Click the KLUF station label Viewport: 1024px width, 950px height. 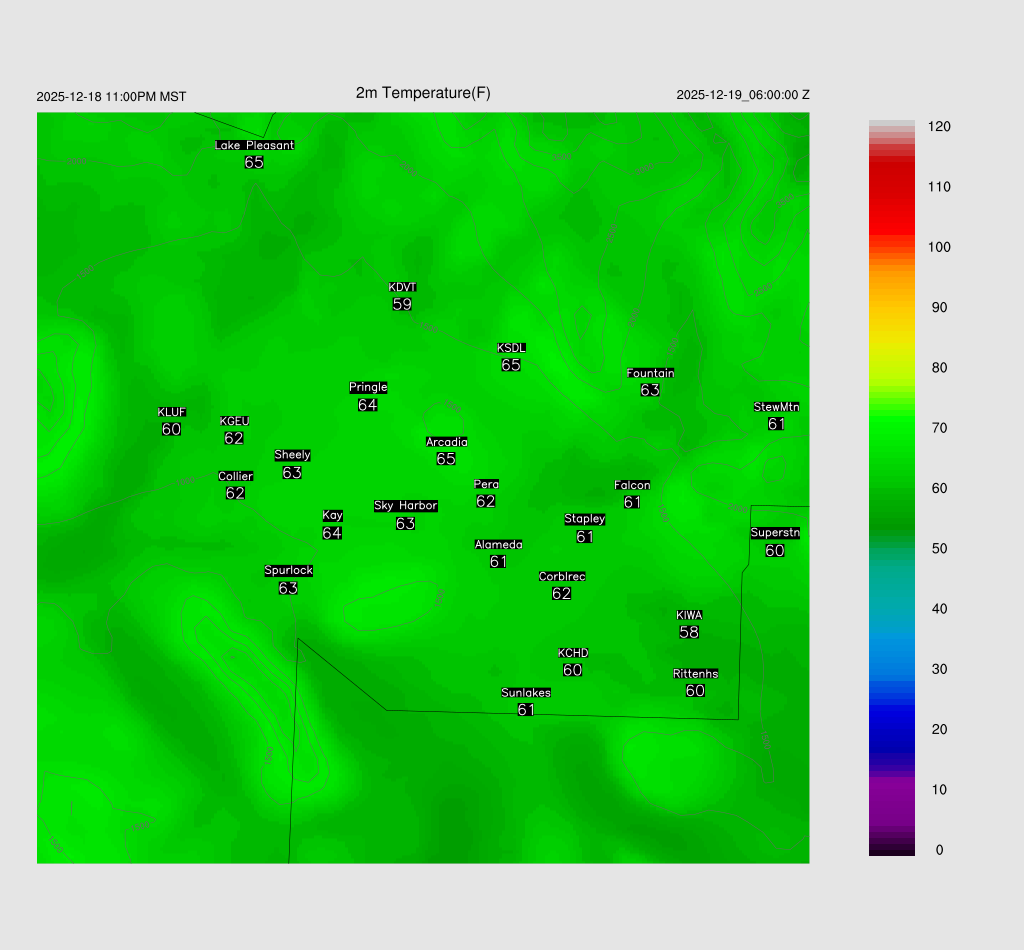point(171,412)
